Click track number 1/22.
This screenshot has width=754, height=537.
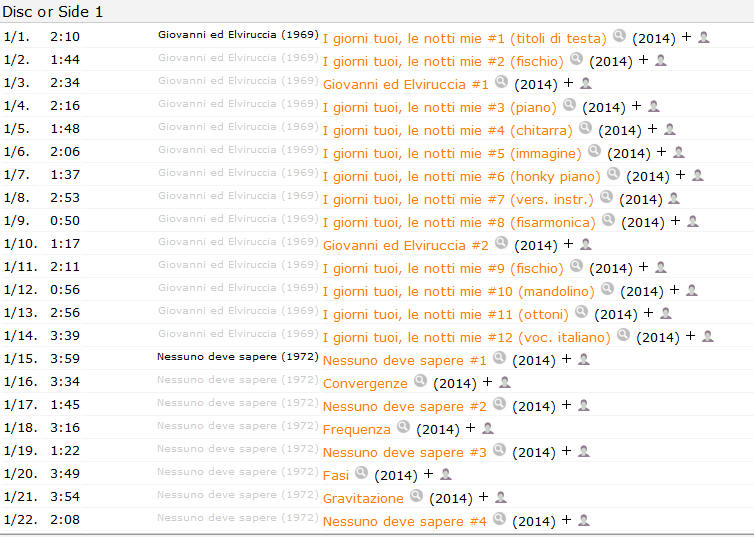(21, 520)
